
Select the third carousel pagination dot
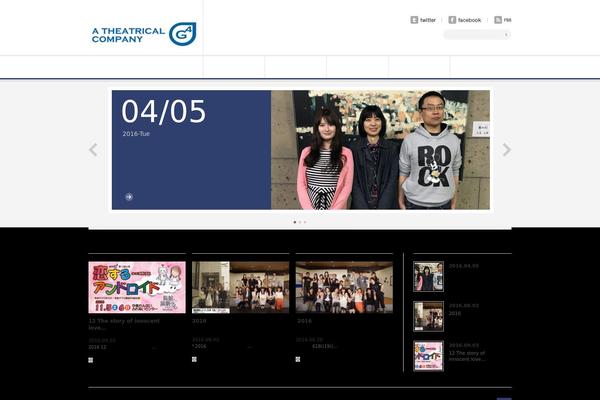(305, 222)
